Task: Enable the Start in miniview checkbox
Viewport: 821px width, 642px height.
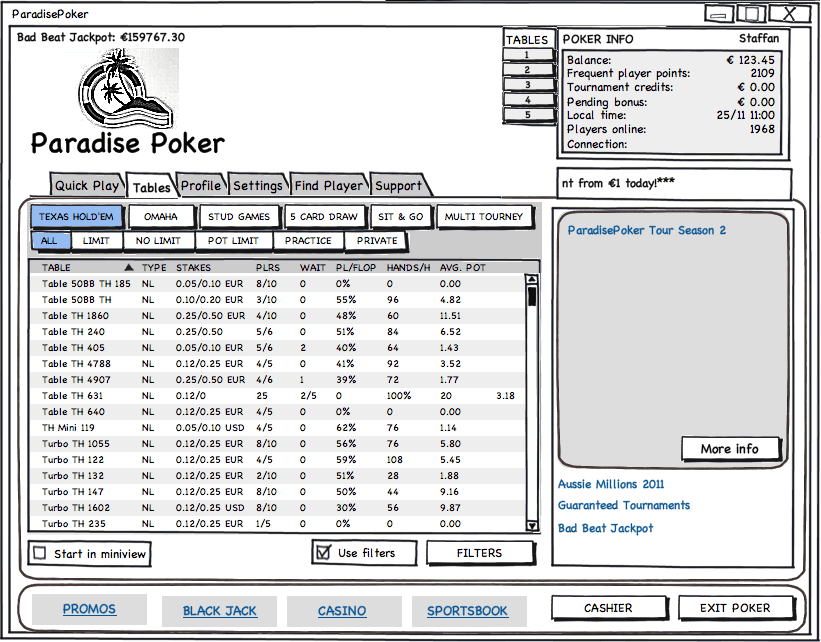Action: pos(40,553)
